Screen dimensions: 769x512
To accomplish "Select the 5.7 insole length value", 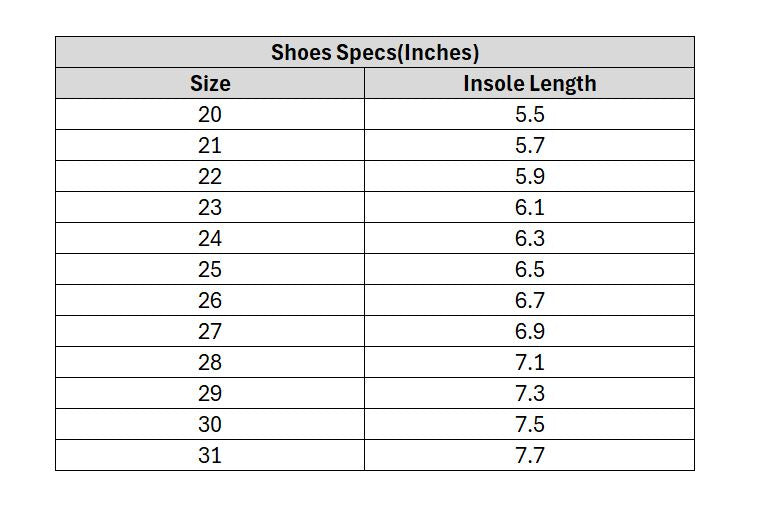I will click(x=530, y=145).
